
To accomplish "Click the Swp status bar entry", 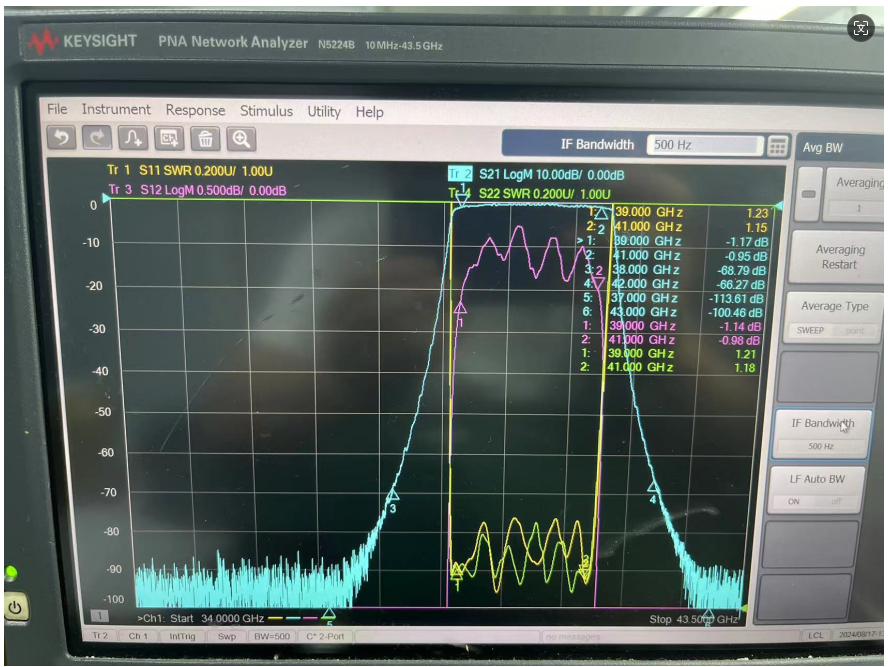I will [227, 636].
